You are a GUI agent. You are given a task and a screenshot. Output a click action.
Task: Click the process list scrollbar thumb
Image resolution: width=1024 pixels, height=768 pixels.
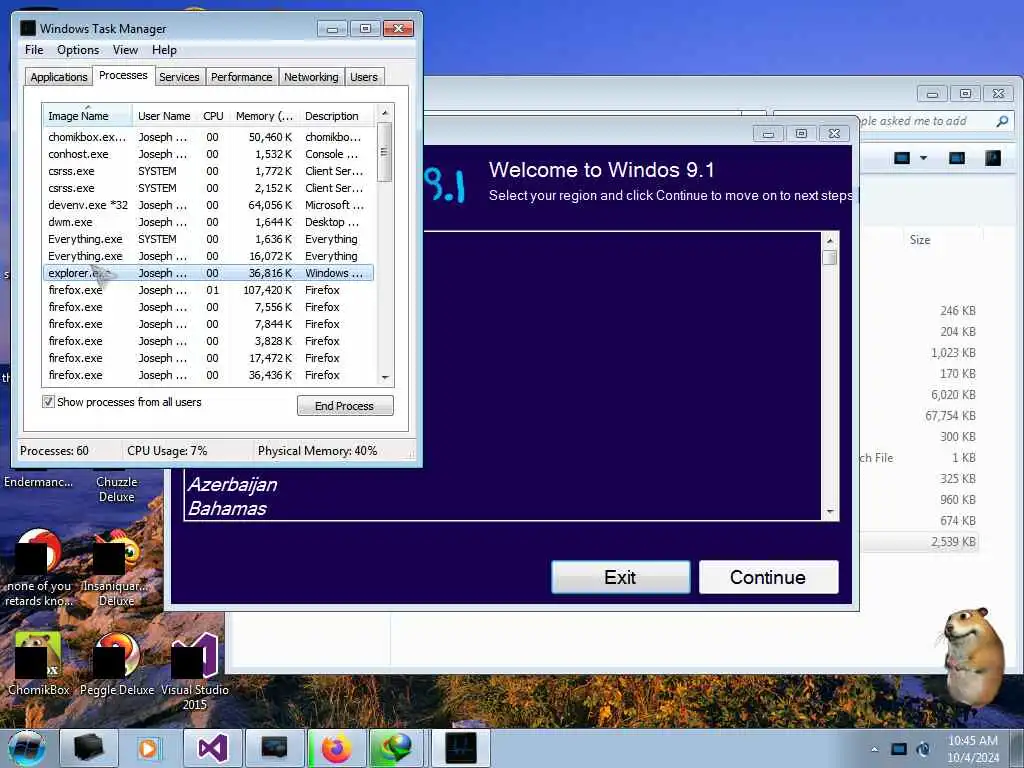pos(384,152)
